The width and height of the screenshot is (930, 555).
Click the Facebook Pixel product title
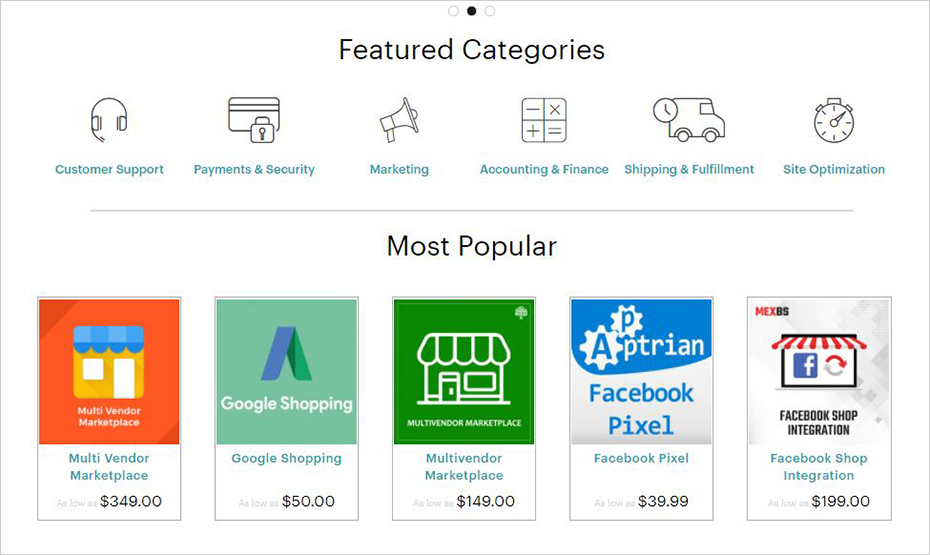point(641,459)
